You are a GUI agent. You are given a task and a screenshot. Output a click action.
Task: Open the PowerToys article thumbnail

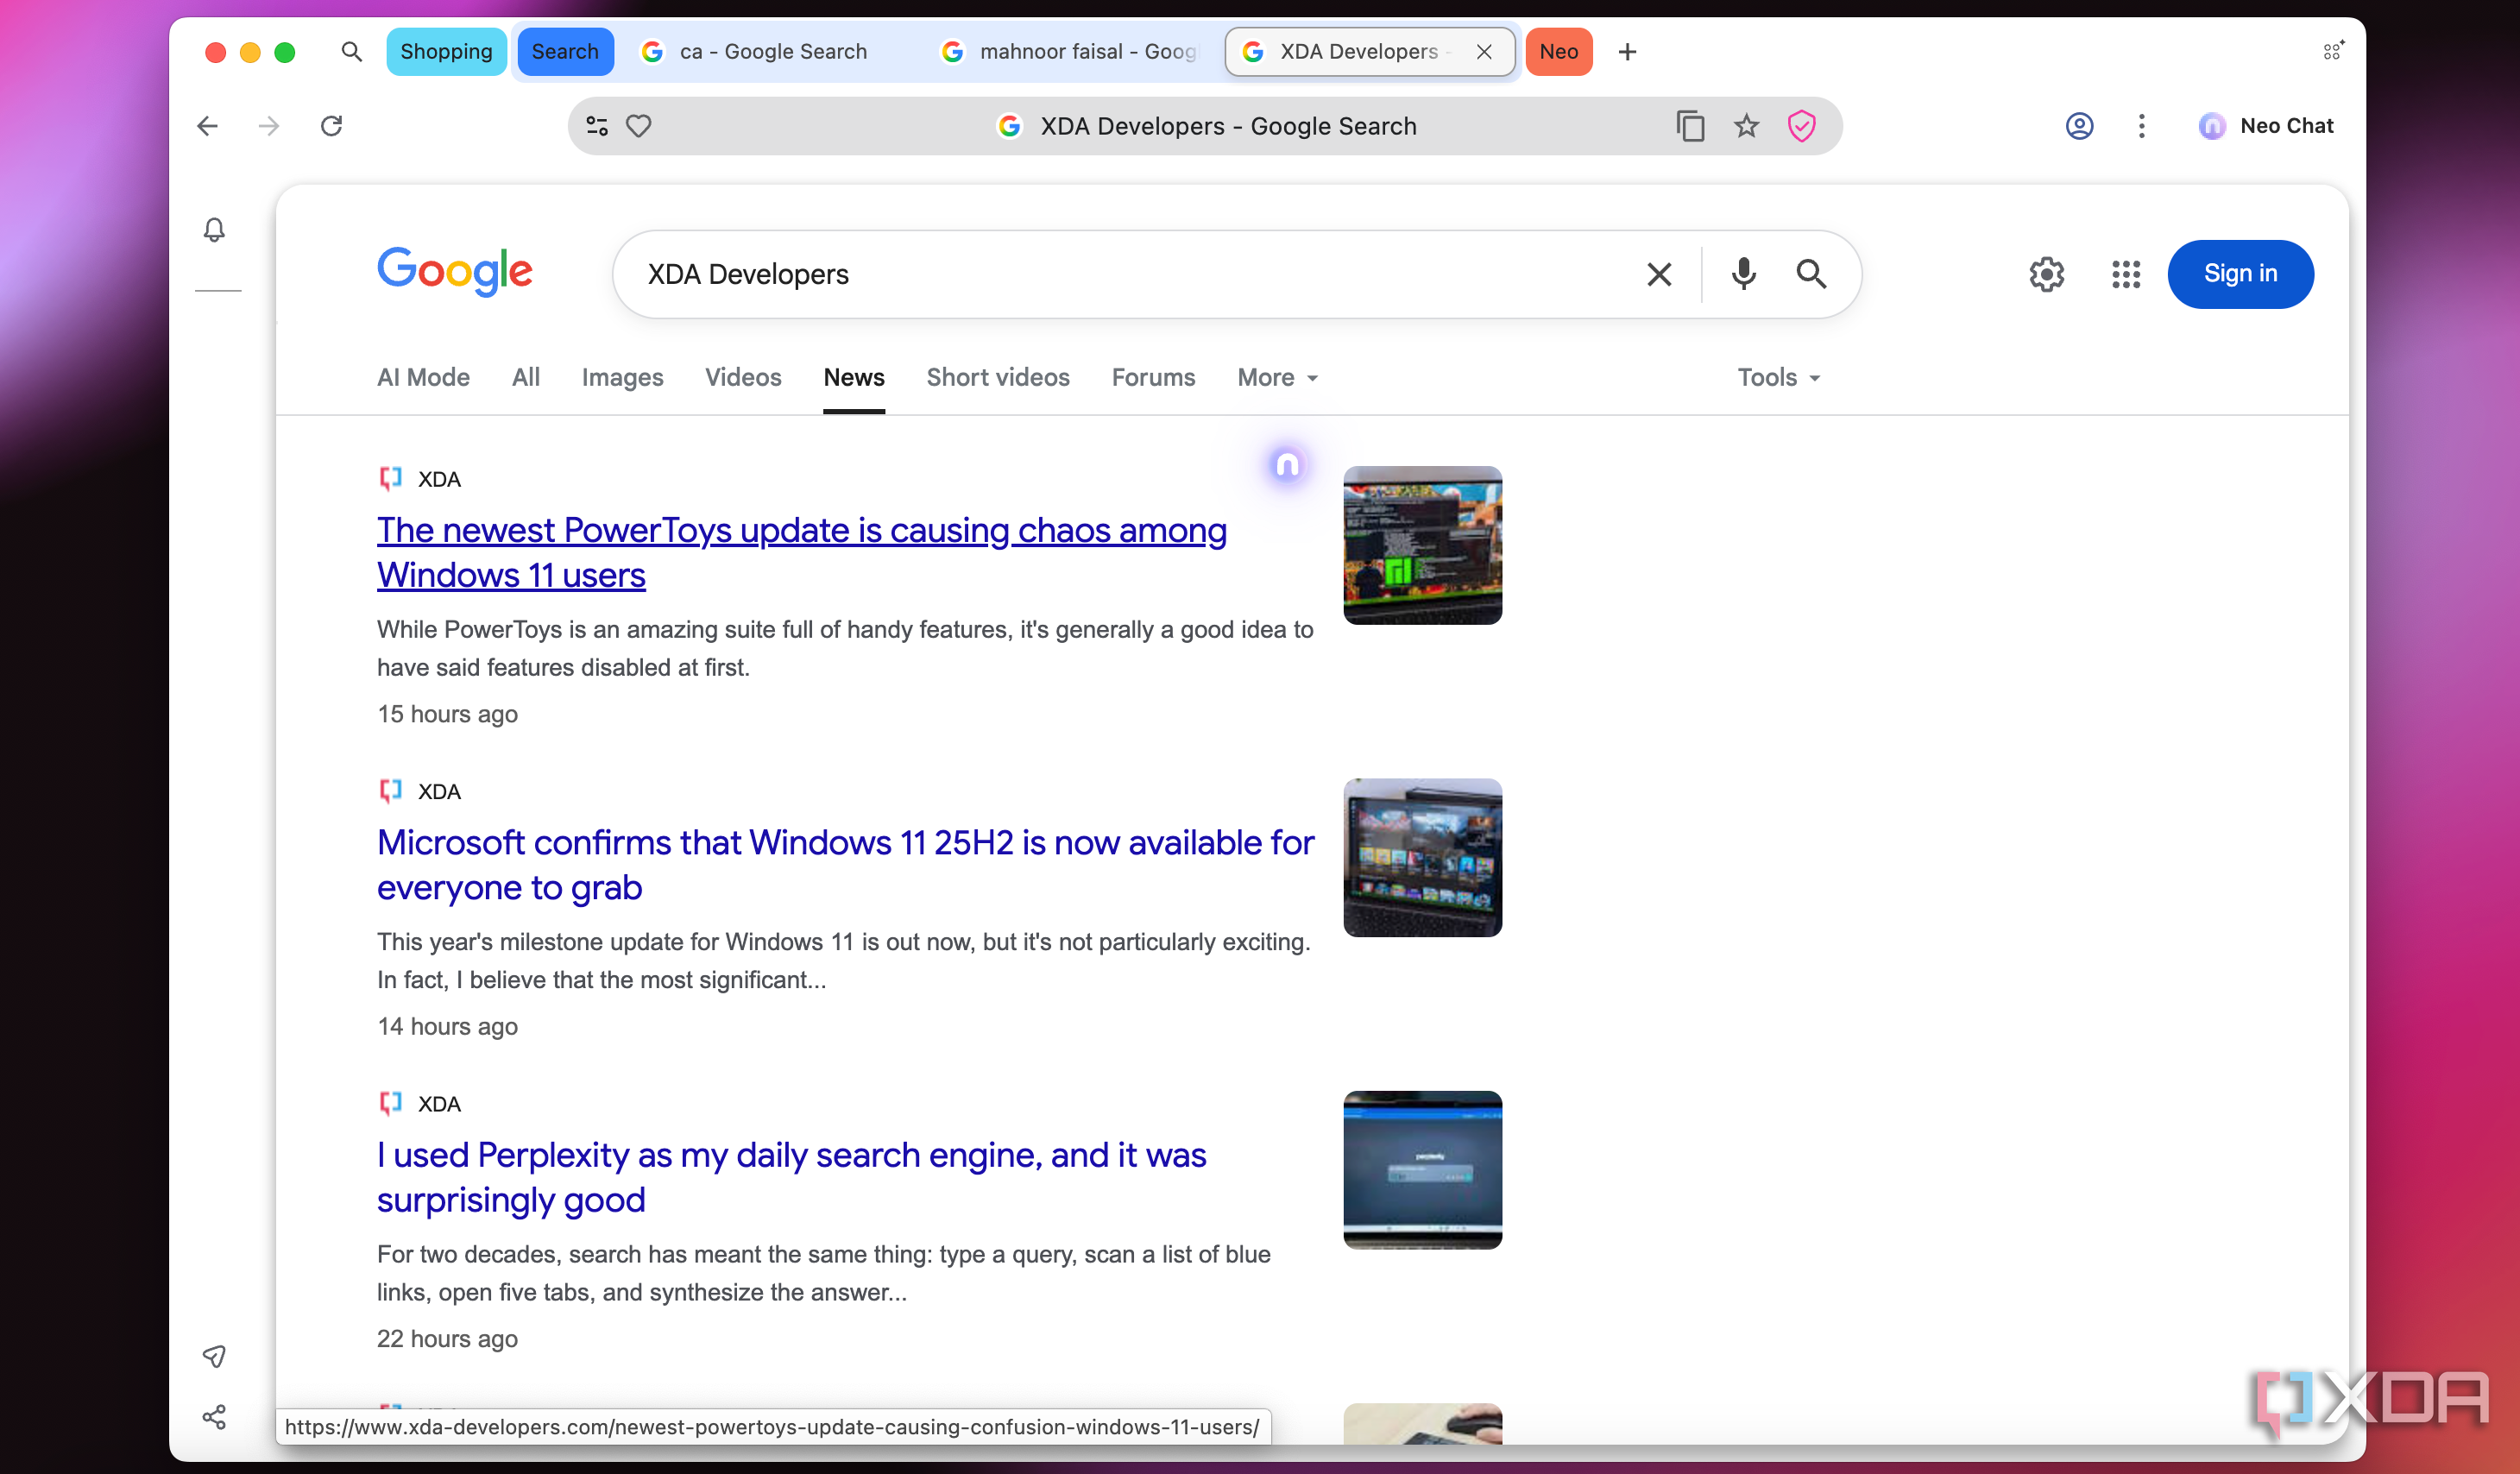point(1422,545)
